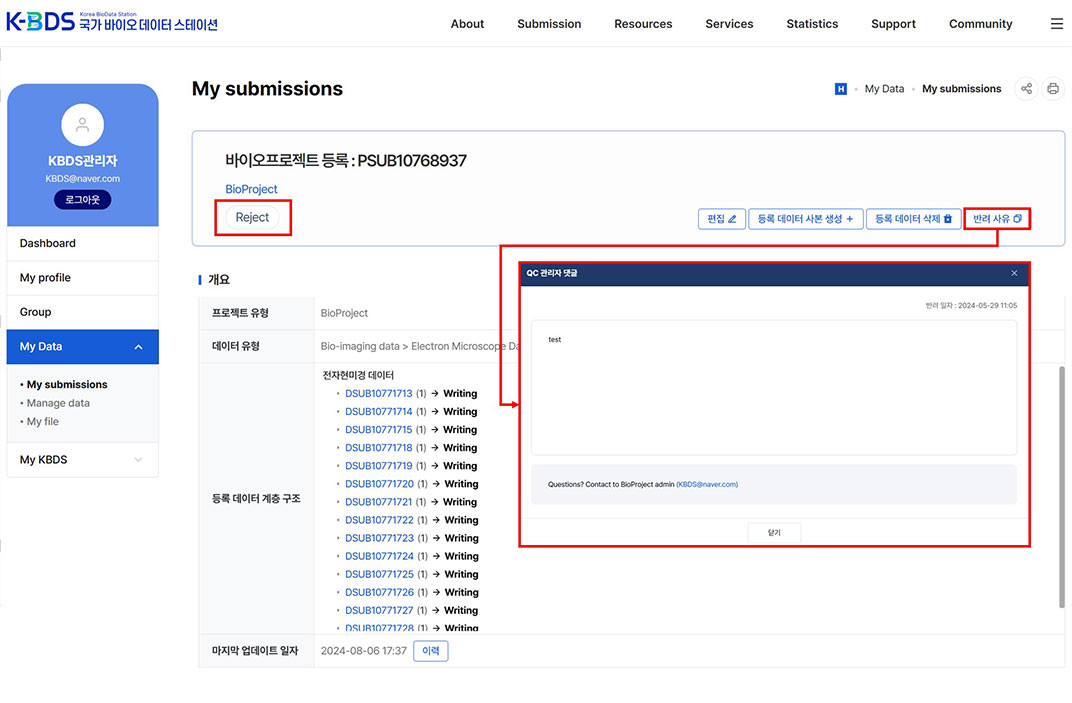1072x703 pixels.
Task: Click the print icon
Action: click(x=1053, y=89)
